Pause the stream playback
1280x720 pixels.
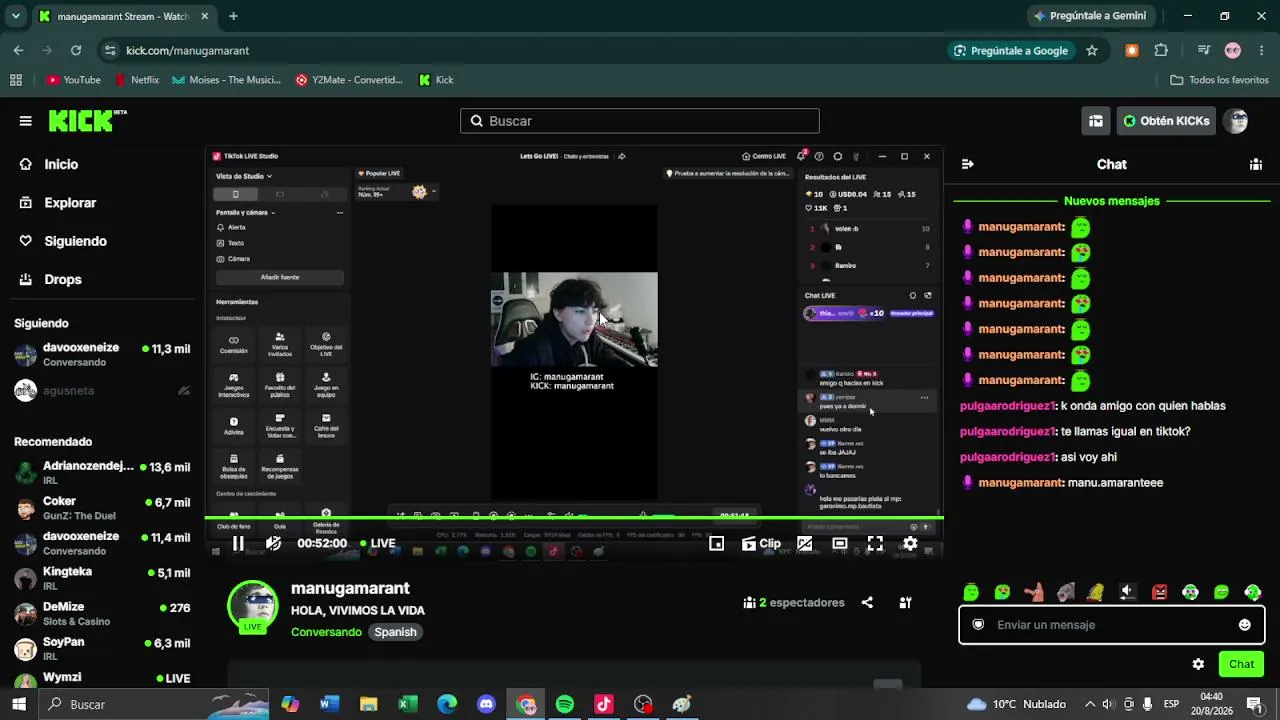coord(238,543)
